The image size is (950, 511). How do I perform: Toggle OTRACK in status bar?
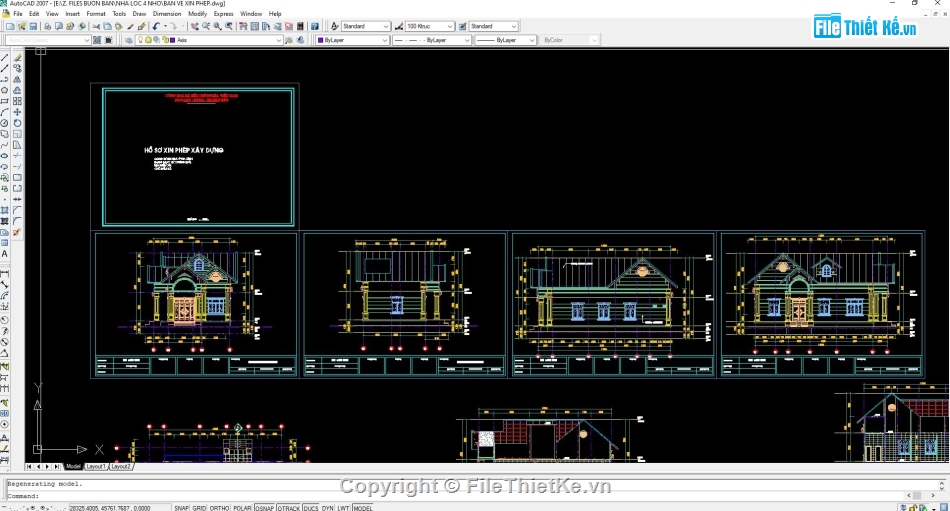(289, 507)
